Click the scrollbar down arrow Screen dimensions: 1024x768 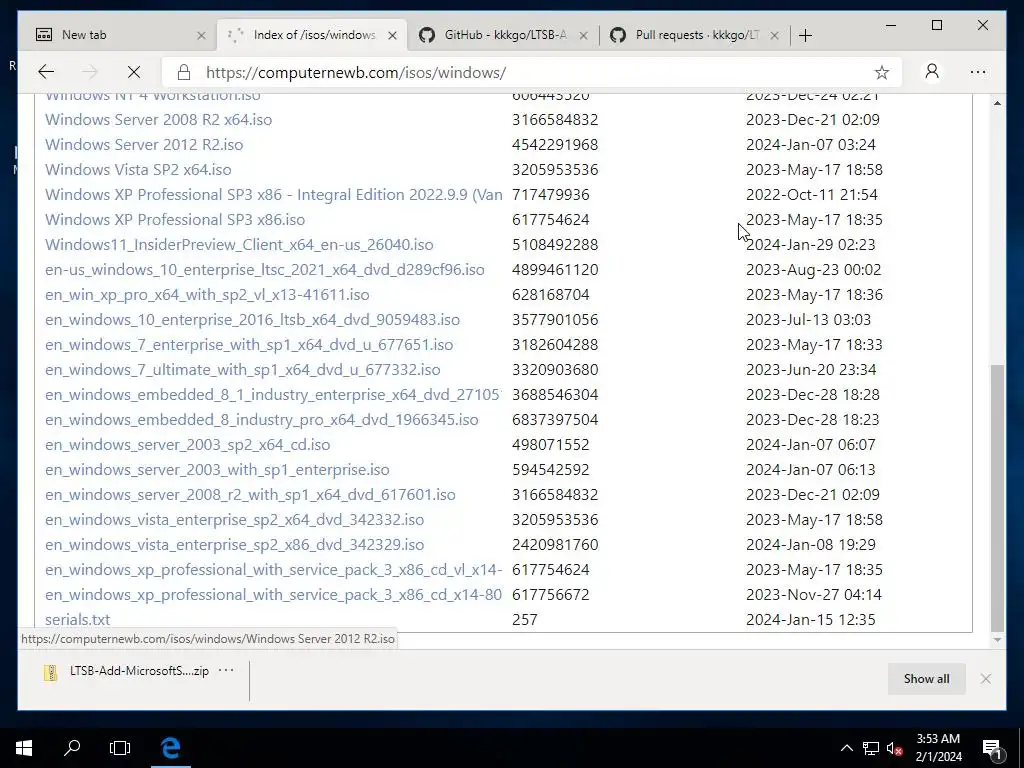[997, 640]
